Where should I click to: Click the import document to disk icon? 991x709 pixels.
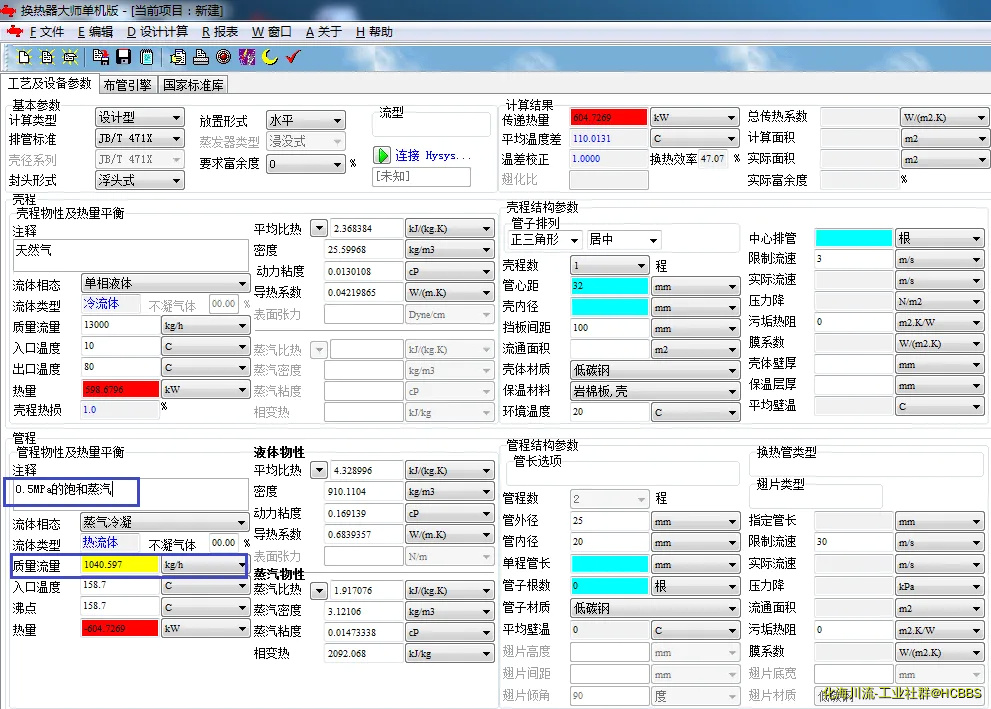click(100, 58)
